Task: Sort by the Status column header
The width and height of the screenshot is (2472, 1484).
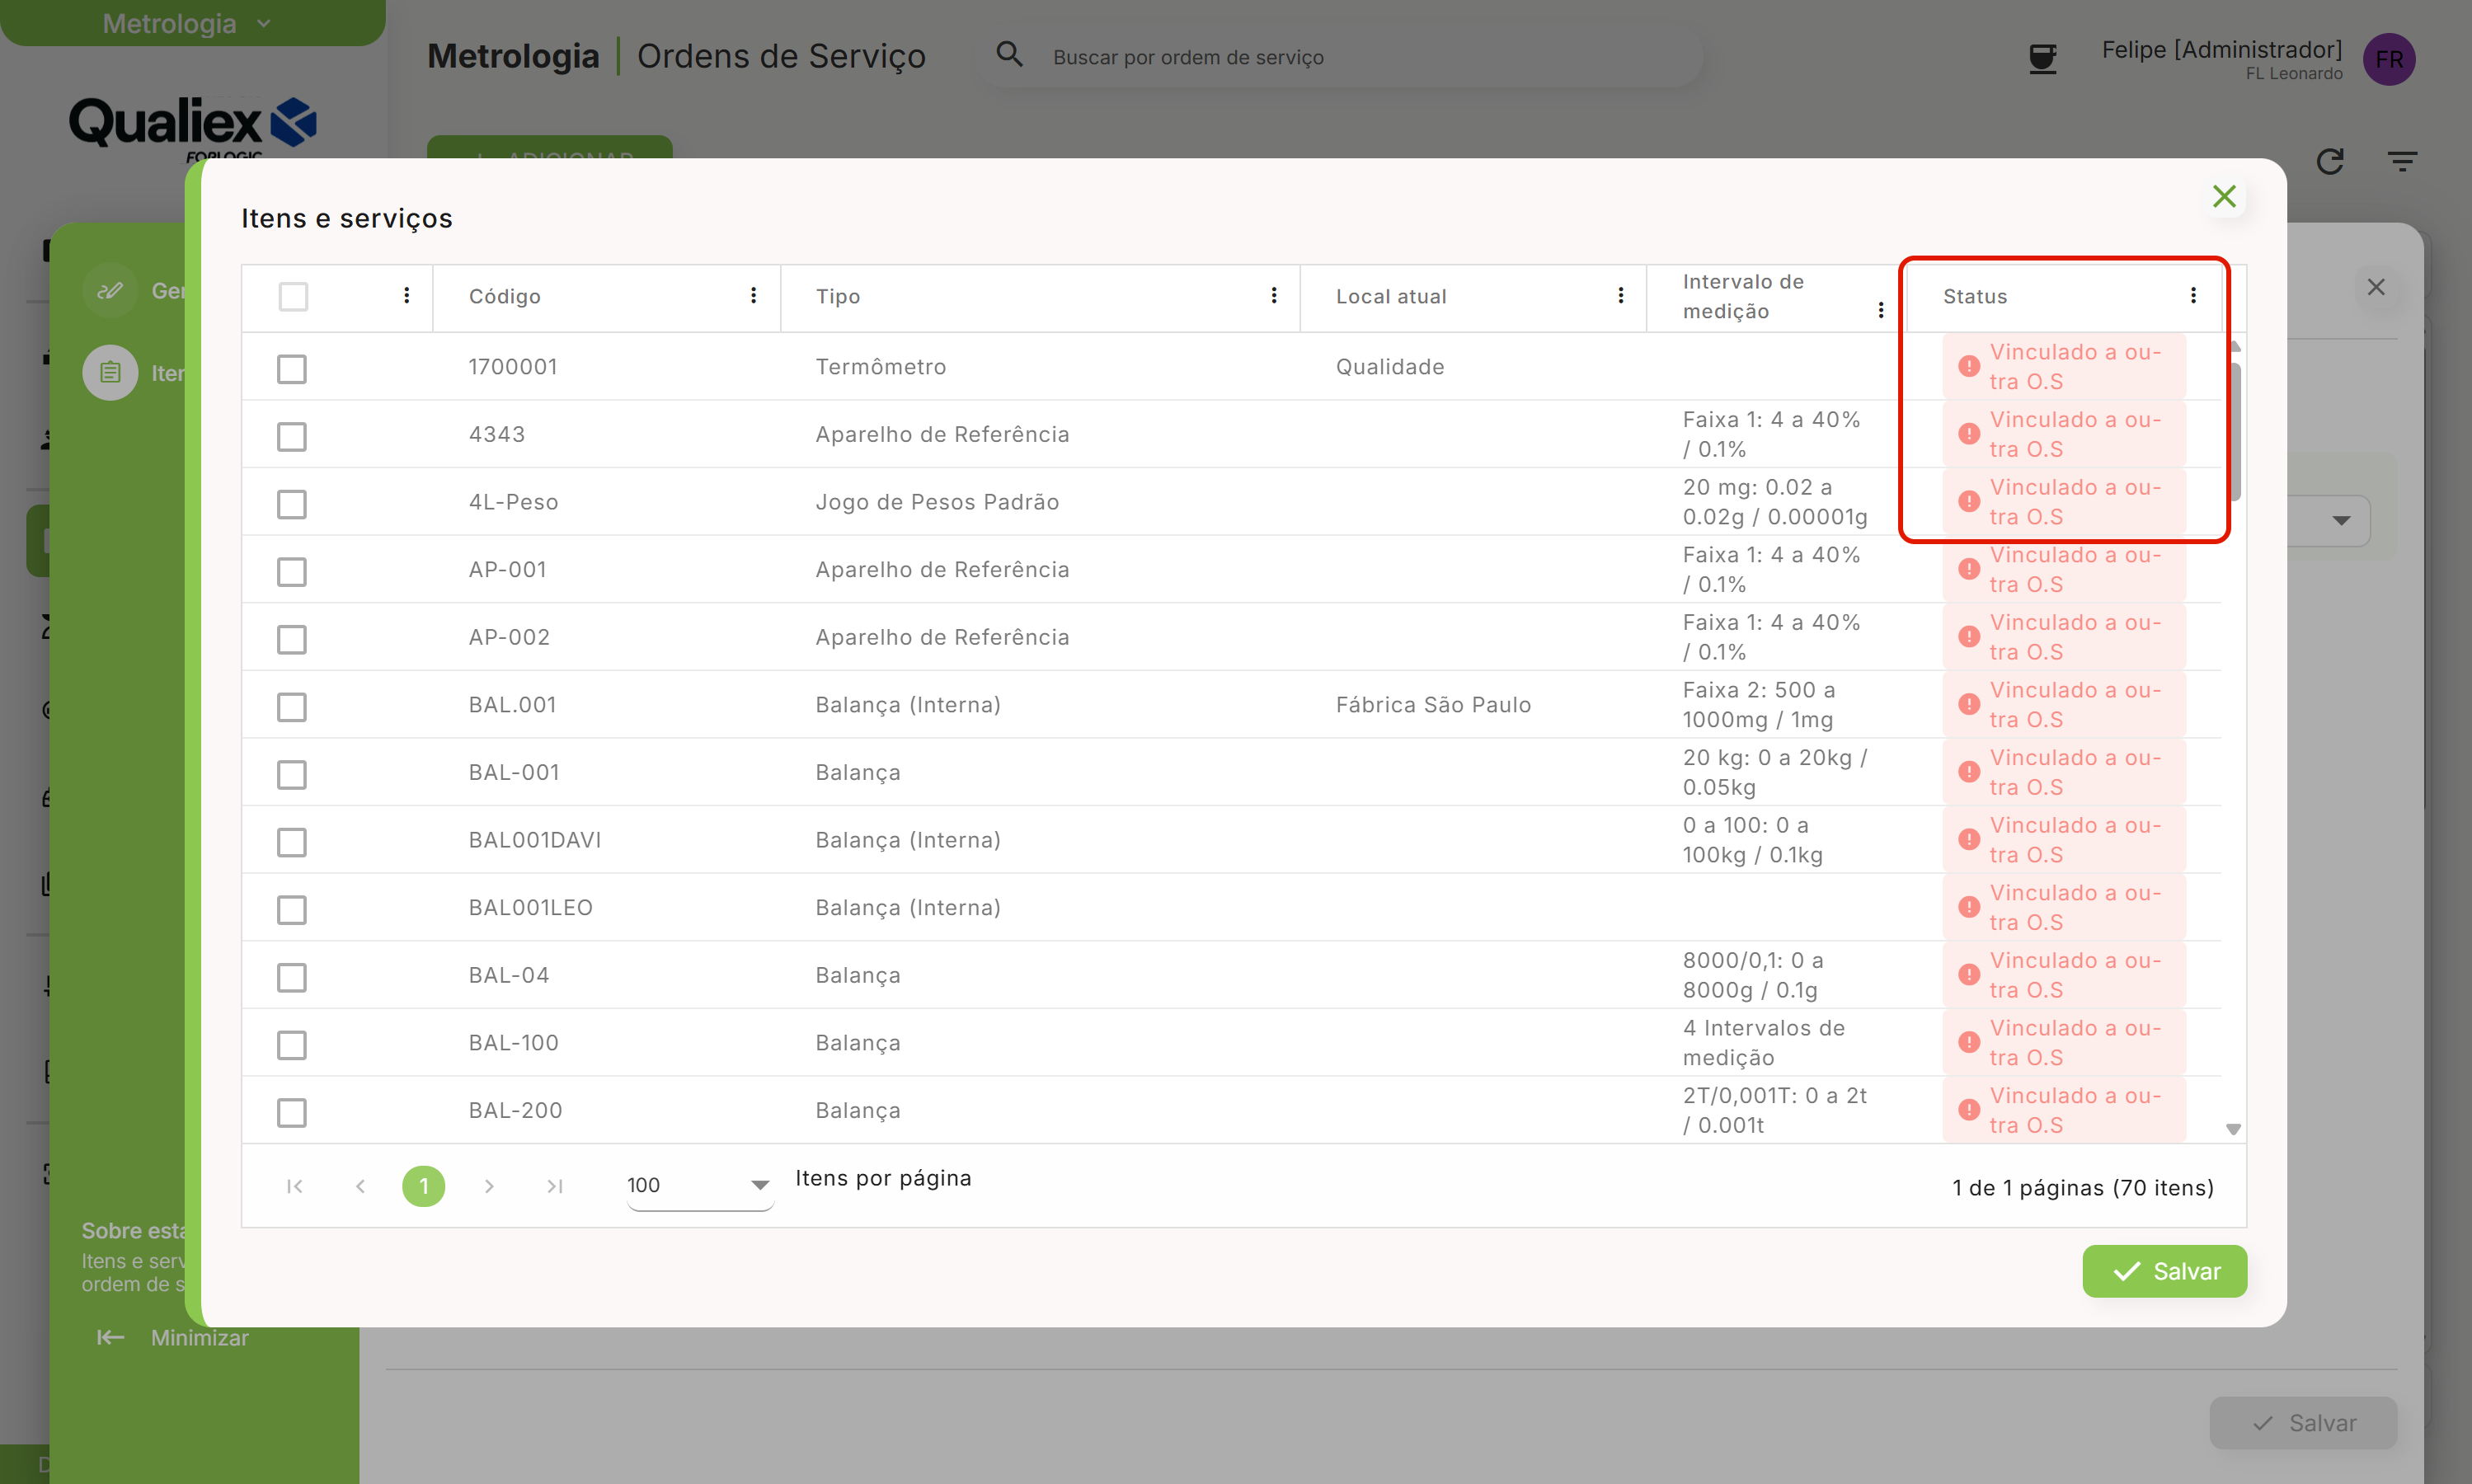Action: coord(1975,296)
